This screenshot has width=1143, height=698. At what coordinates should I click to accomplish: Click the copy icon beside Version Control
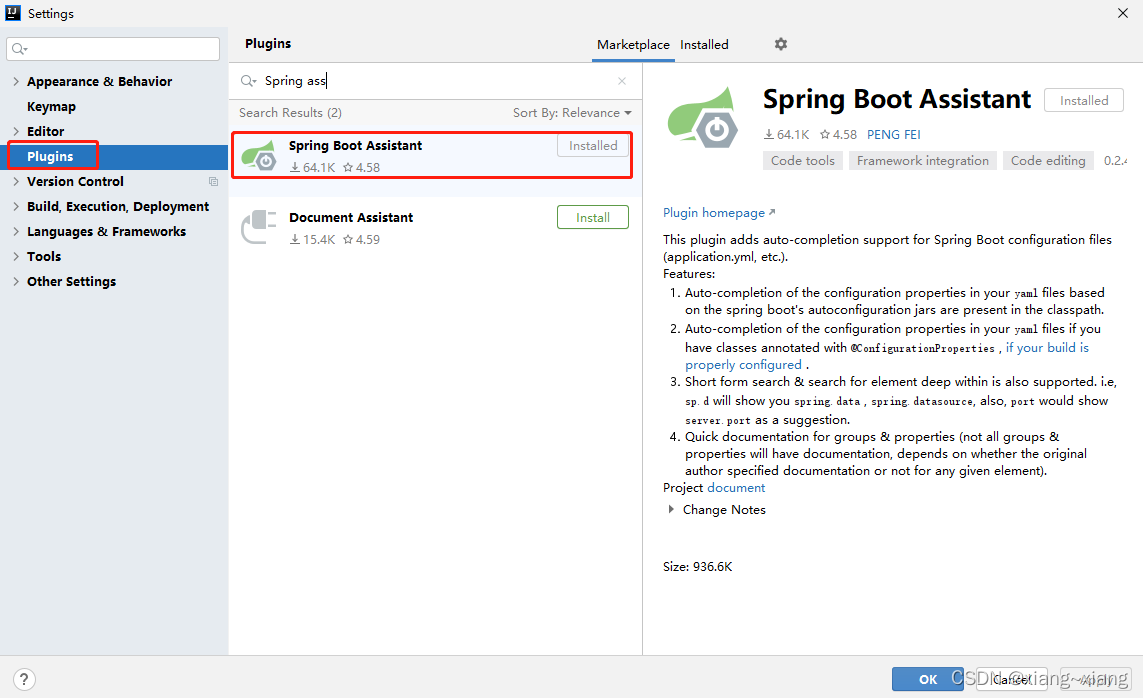coord(214,181)
